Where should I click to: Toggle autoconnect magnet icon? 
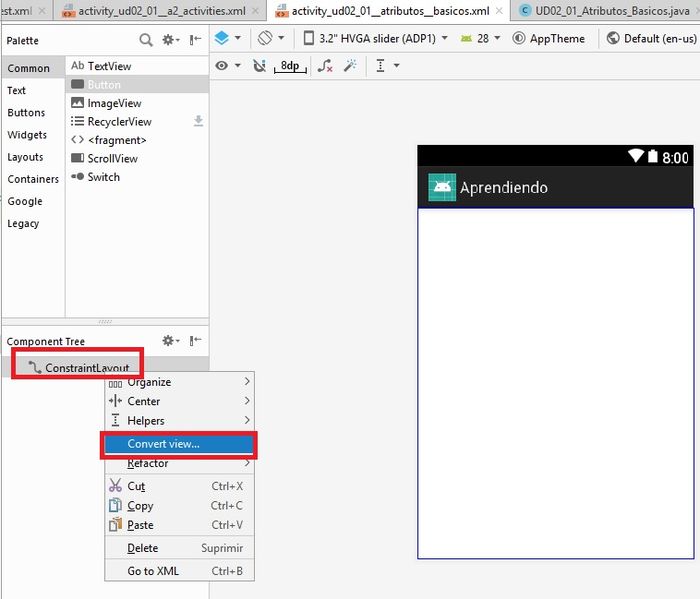click(259, 66)
